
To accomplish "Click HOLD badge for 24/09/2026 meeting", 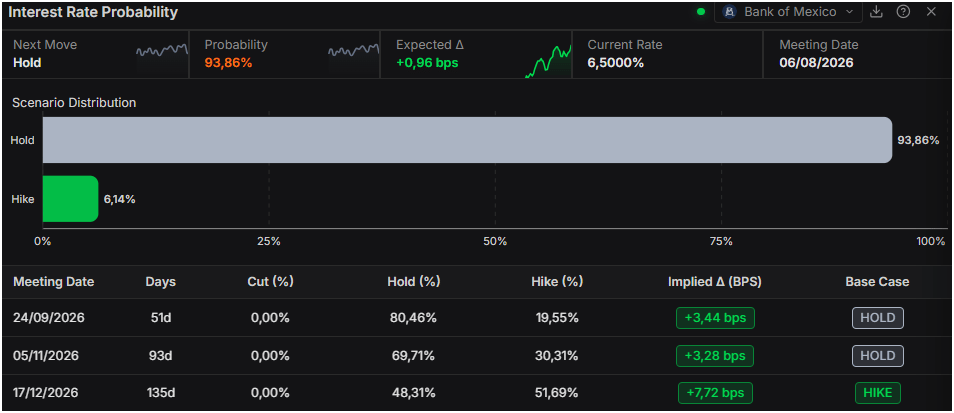I will [878, 318].
